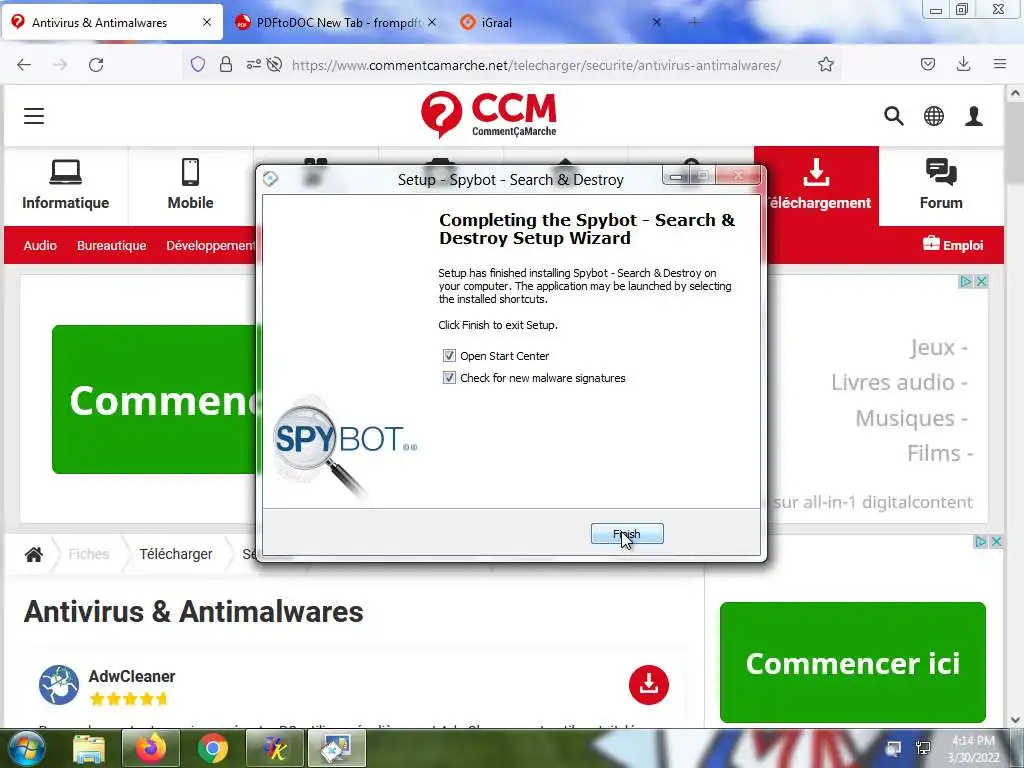The width and height of the screenshot is (1024, 768).
Task: Click Télécharger breadcrumb
Action: (x=176, y=554)
